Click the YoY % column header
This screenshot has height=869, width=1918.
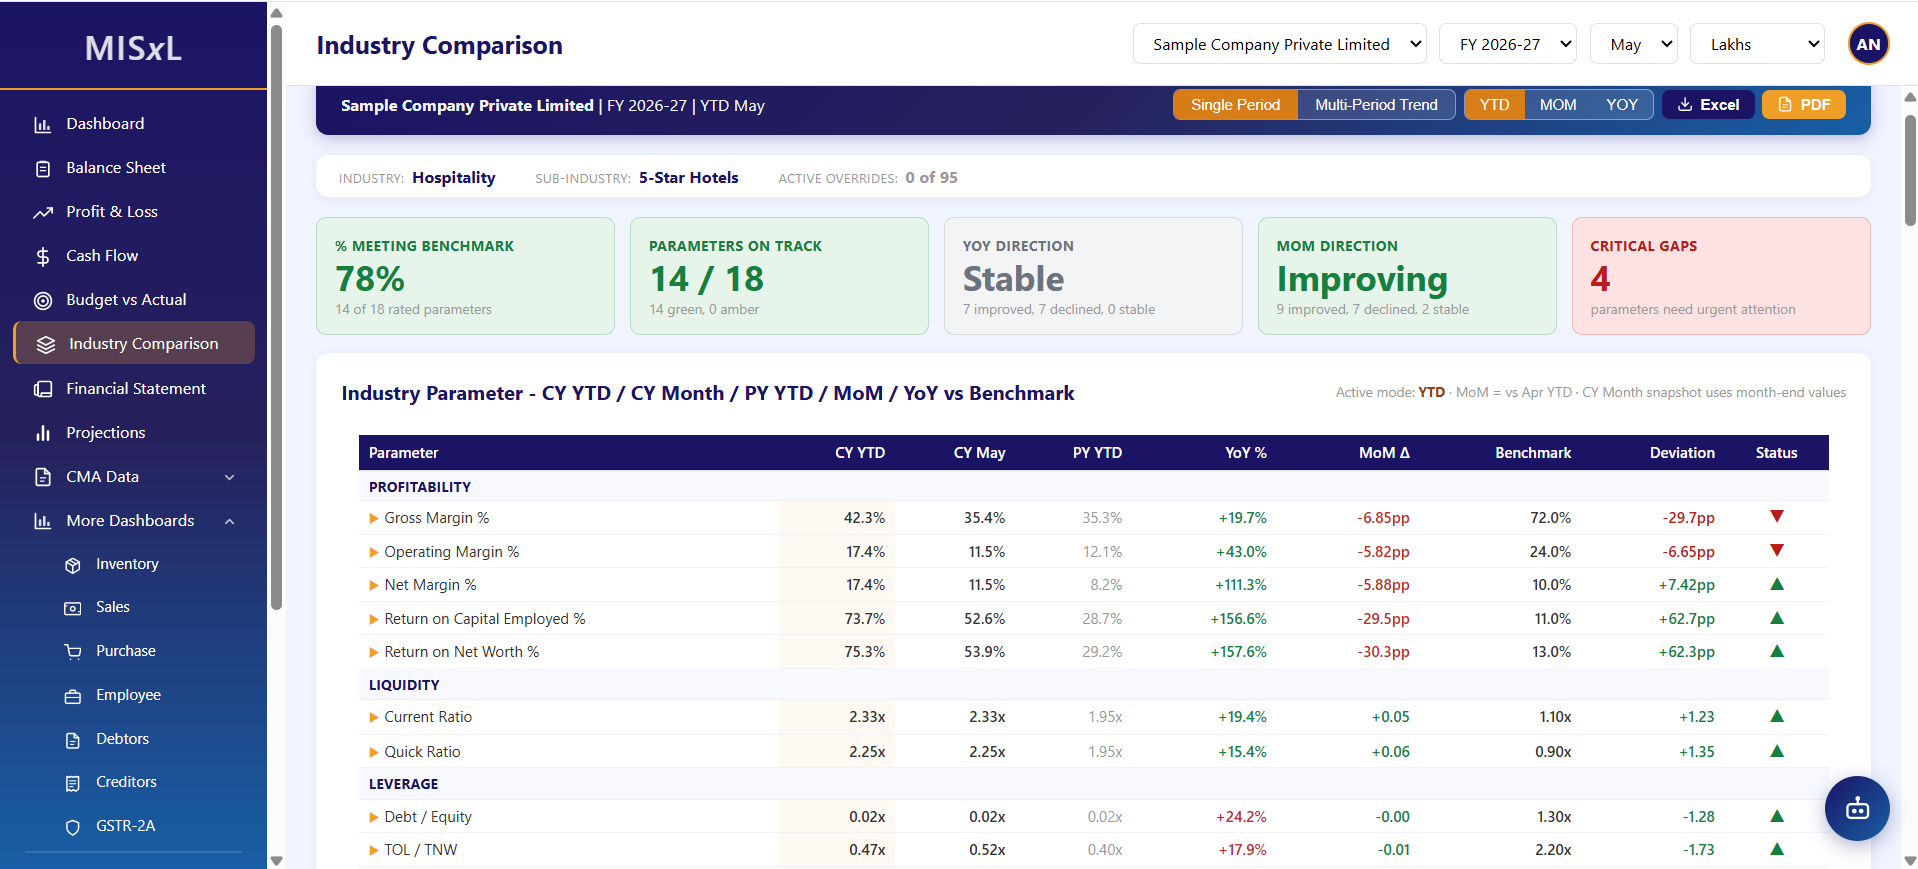1246,453
